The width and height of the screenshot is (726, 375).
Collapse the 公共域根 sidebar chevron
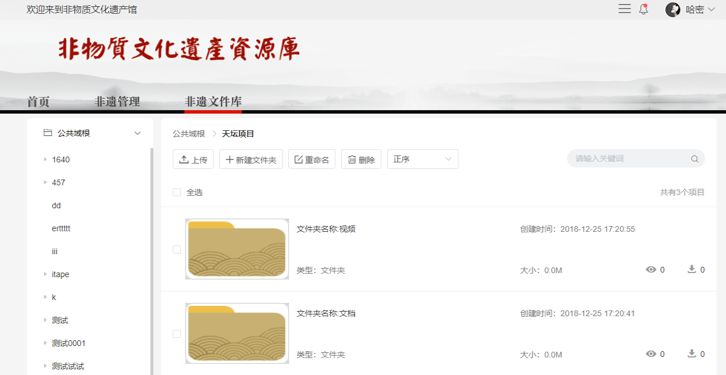pos(138,133)
